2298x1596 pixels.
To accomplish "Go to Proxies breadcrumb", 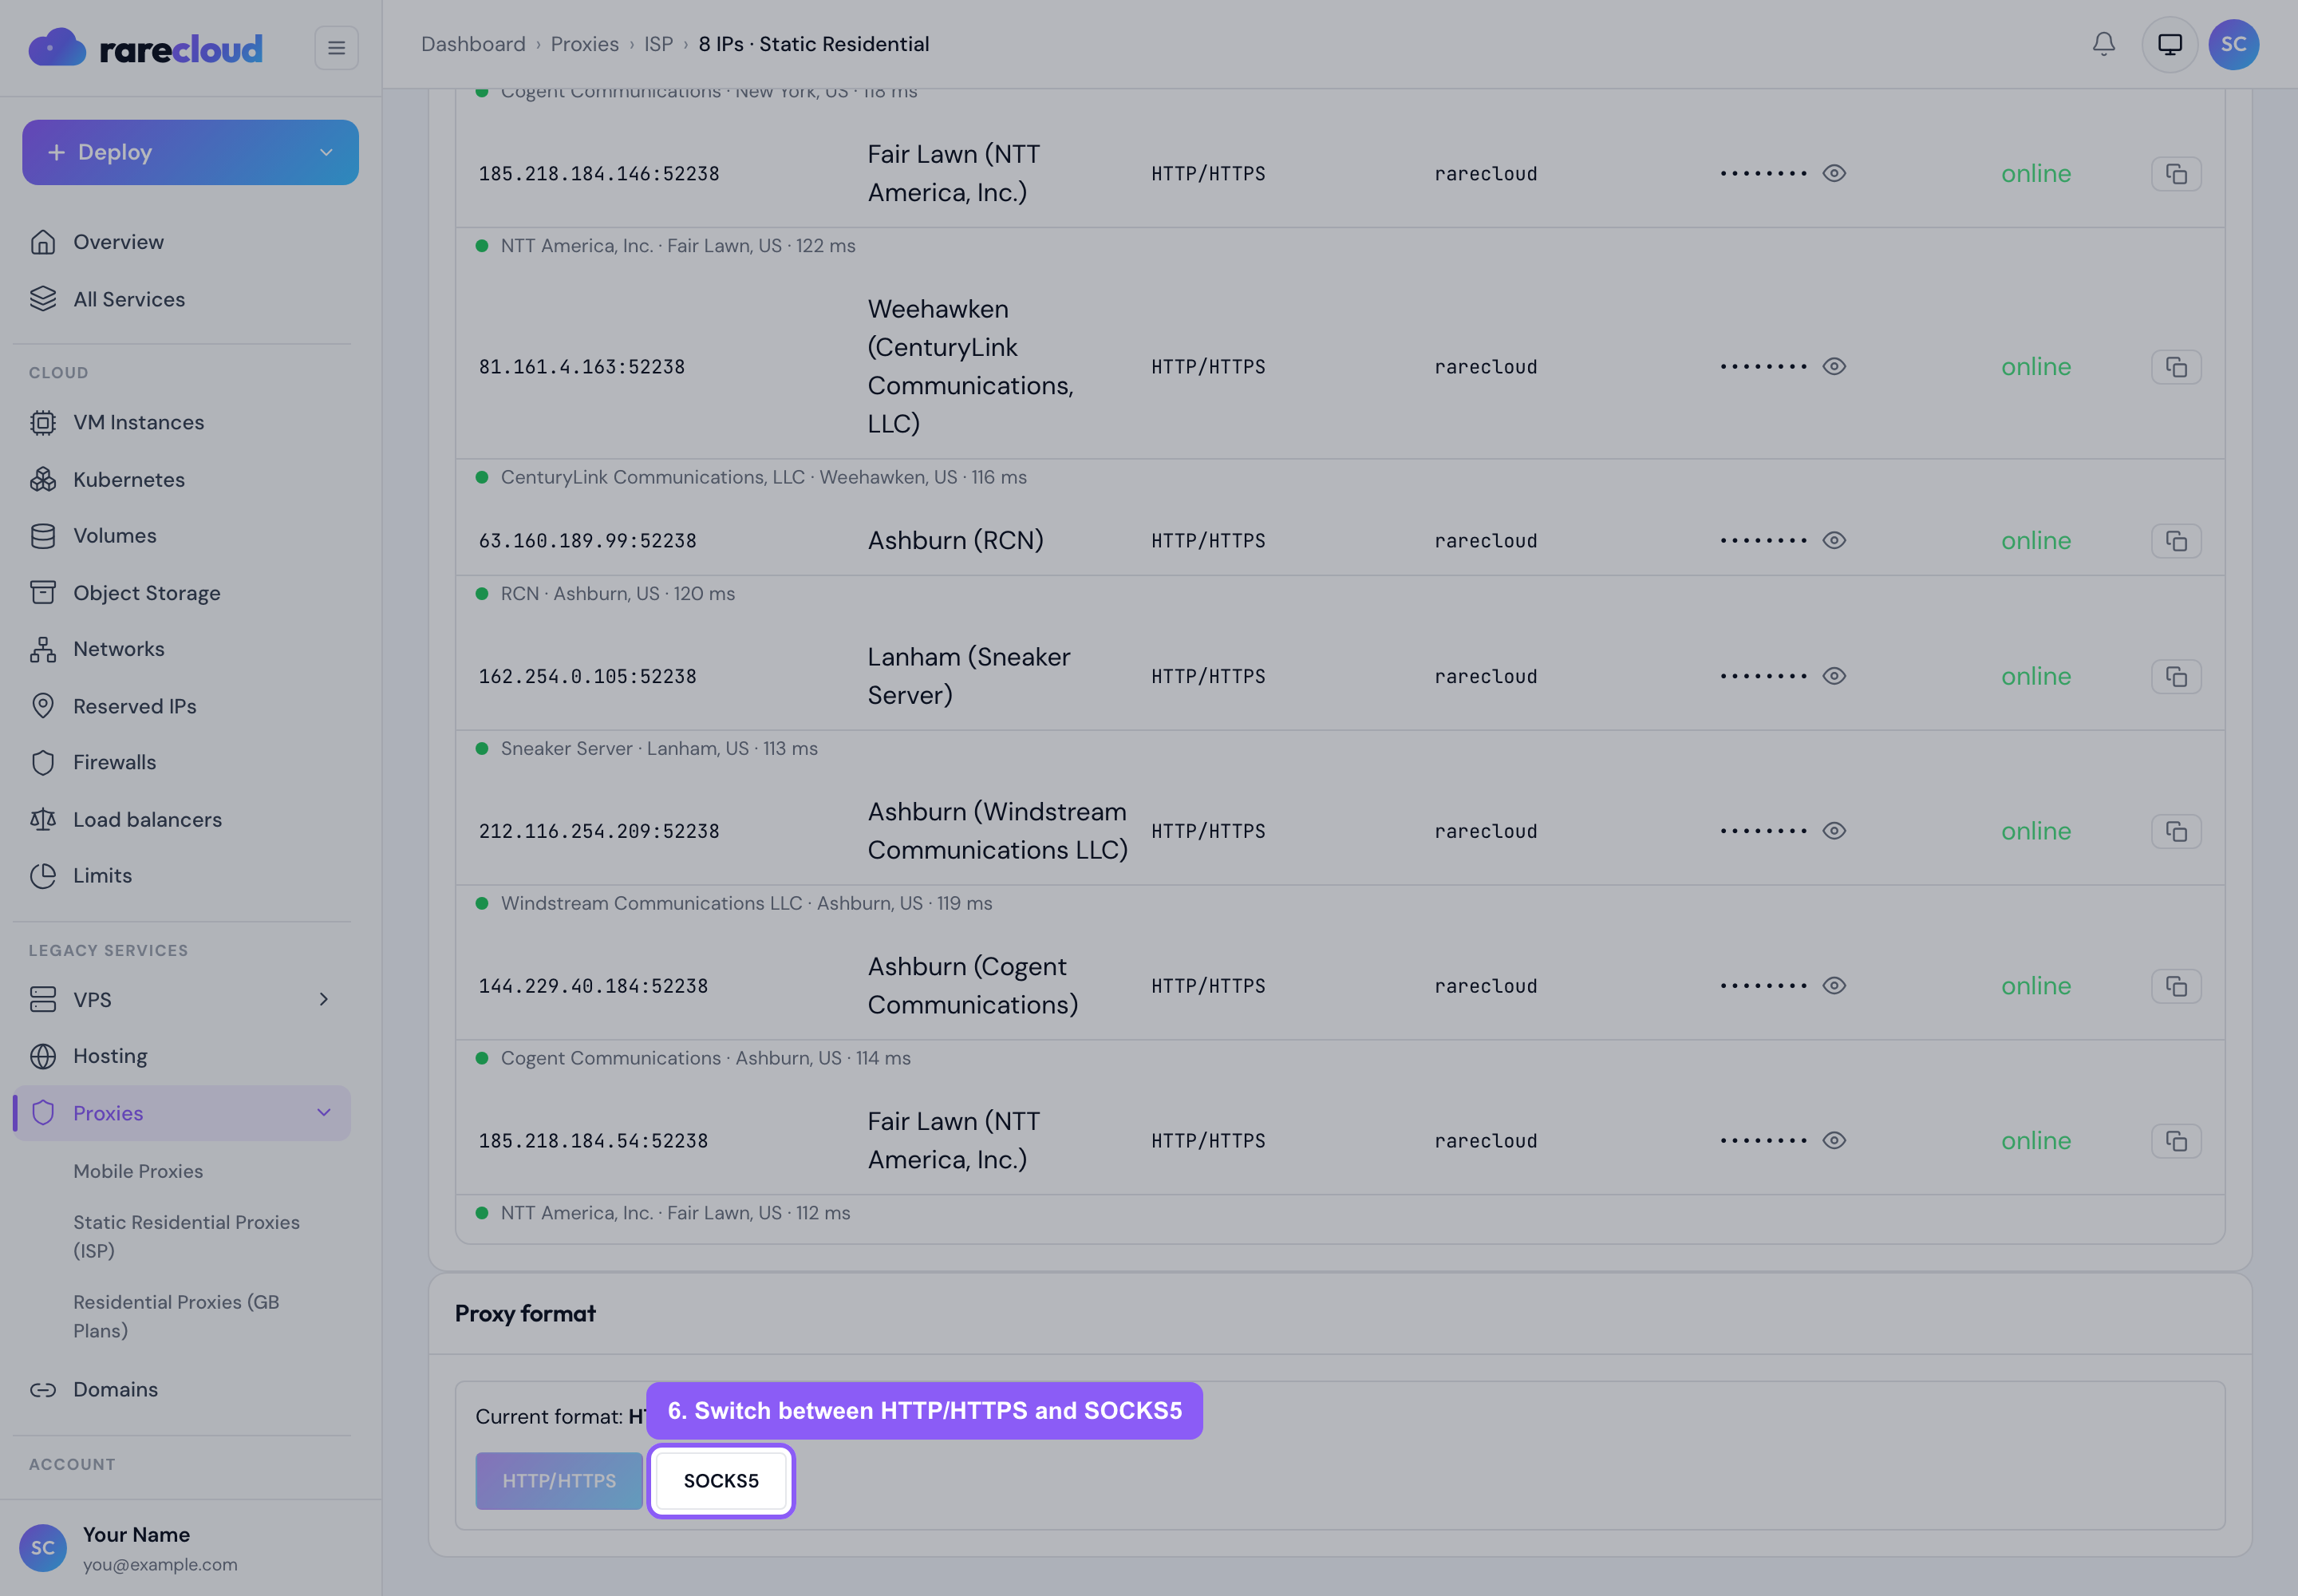I will coord(584,44).
